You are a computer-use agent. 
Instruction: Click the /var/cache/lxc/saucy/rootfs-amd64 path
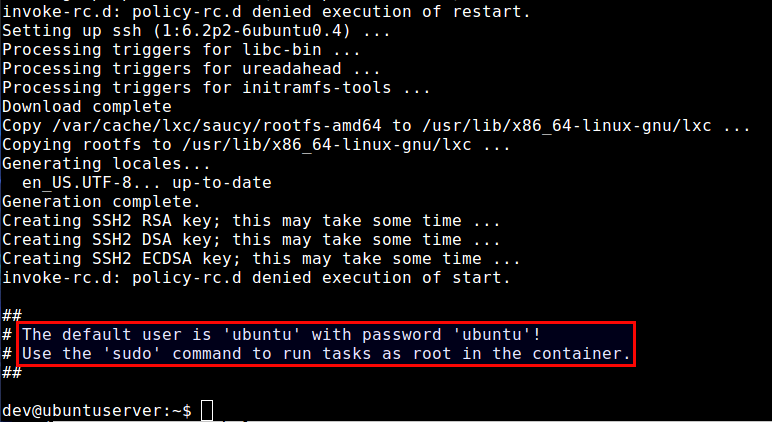(x=217, y=126)
